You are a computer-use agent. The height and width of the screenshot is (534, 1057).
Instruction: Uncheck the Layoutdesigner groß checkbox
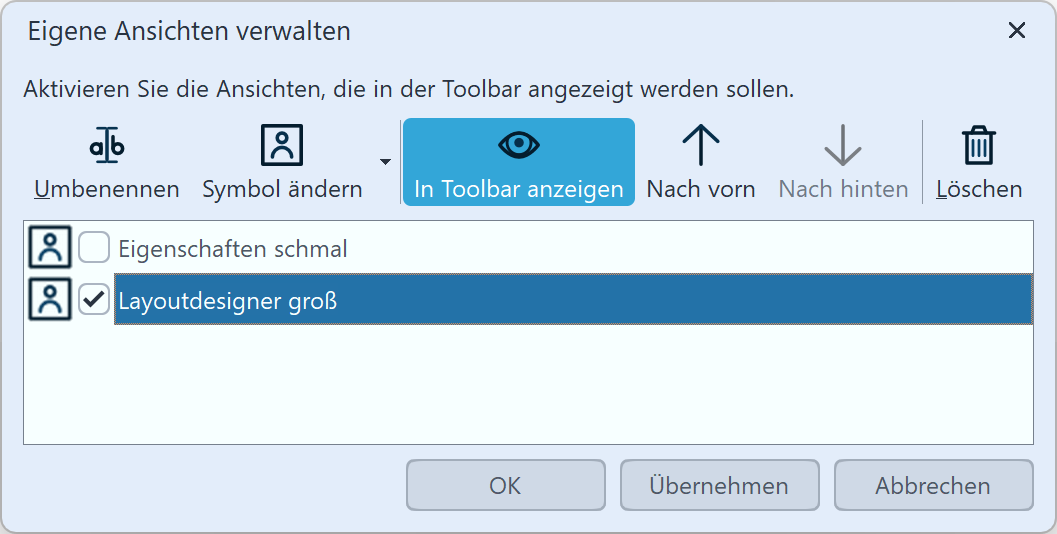click(x=94, y=299)
